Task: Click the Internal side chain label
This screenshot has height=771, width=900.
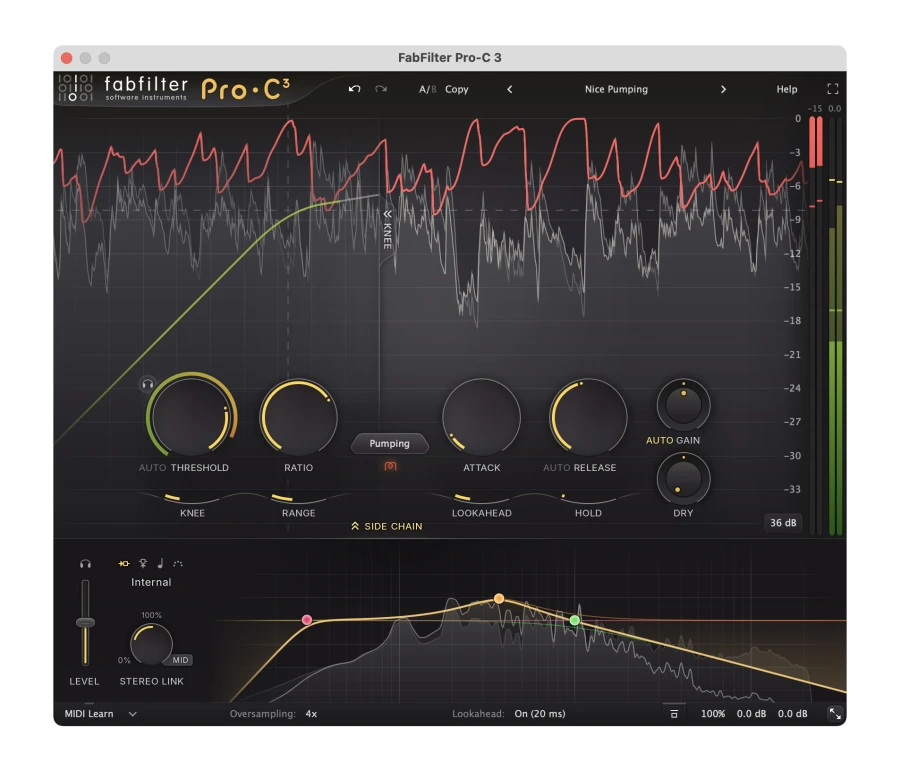Action: pyautogui.click(x=151, y=582)
